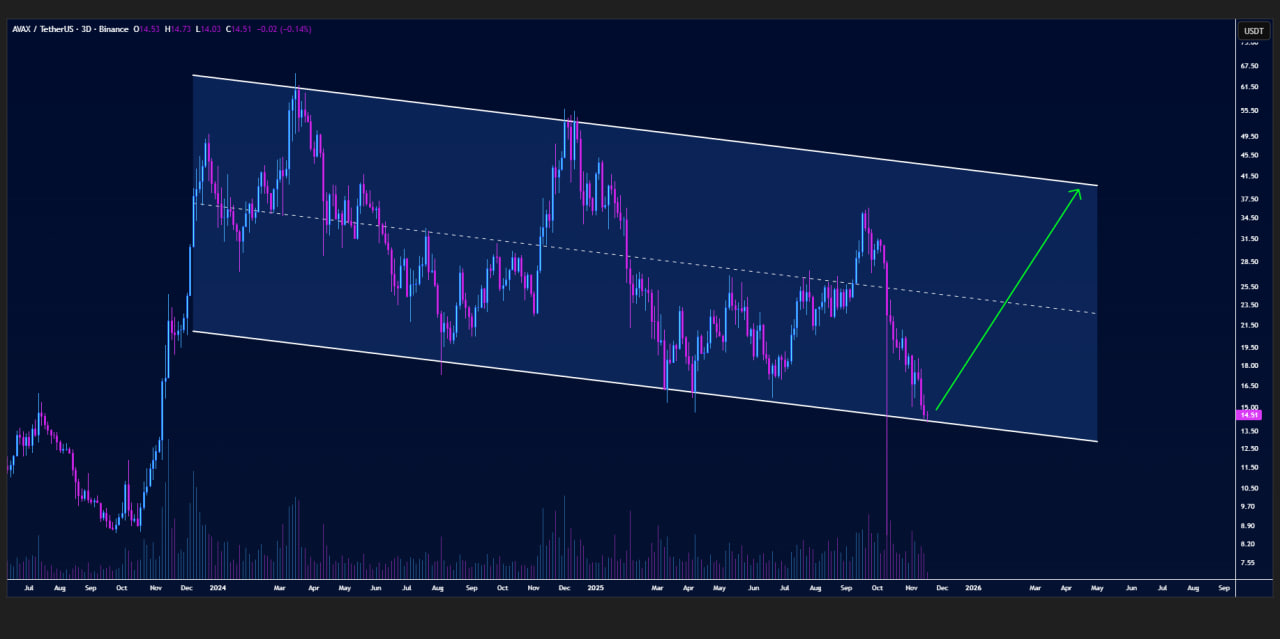Click the 8.90 price scale label
The image size is (1280, 639).
pos(1248,526)
